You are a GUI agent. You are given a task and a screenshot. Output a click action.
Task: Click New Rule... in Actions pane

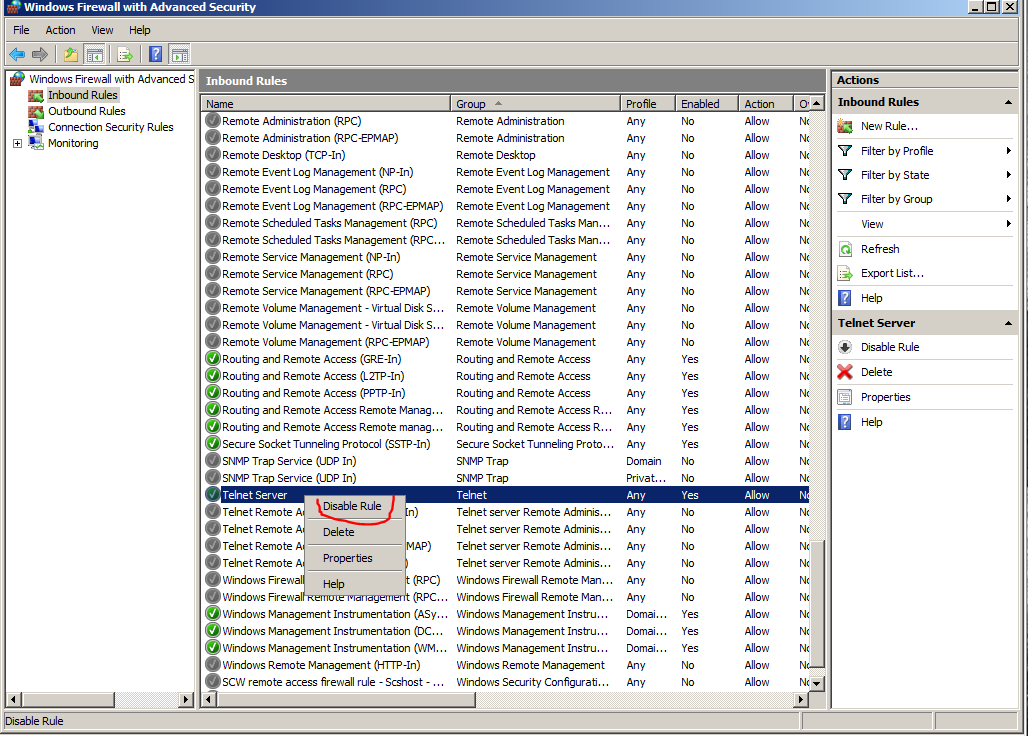tap(889, 126)
